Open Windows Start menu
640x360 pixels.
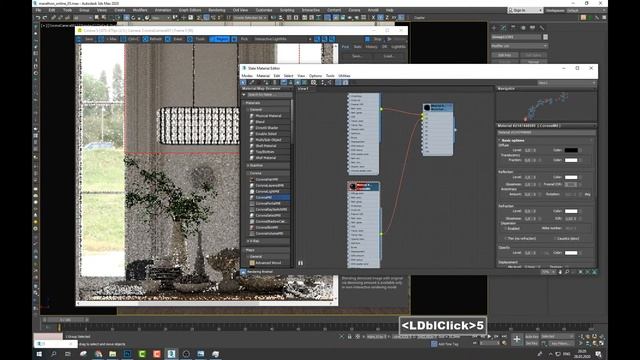coord(39,354)
